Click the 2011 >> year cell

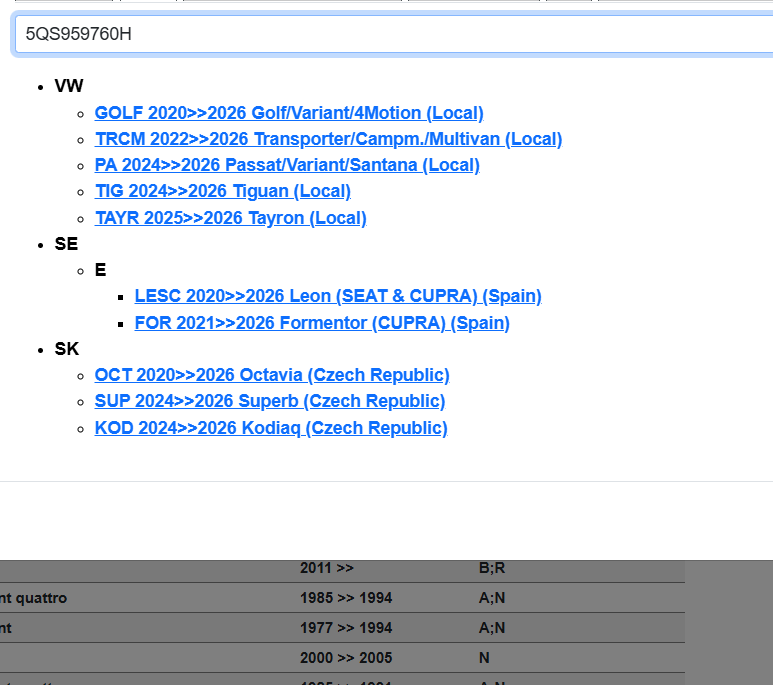[x=327, y=568]
